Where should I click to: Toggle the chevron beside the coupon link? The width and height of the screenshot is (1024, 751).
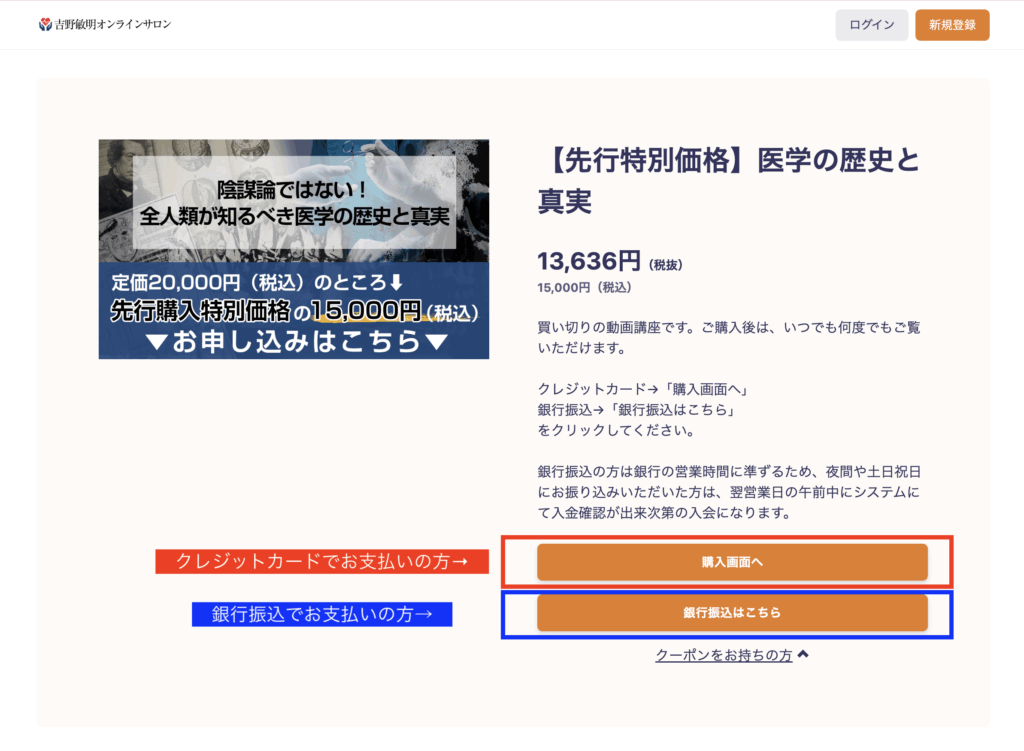(803, 655)
